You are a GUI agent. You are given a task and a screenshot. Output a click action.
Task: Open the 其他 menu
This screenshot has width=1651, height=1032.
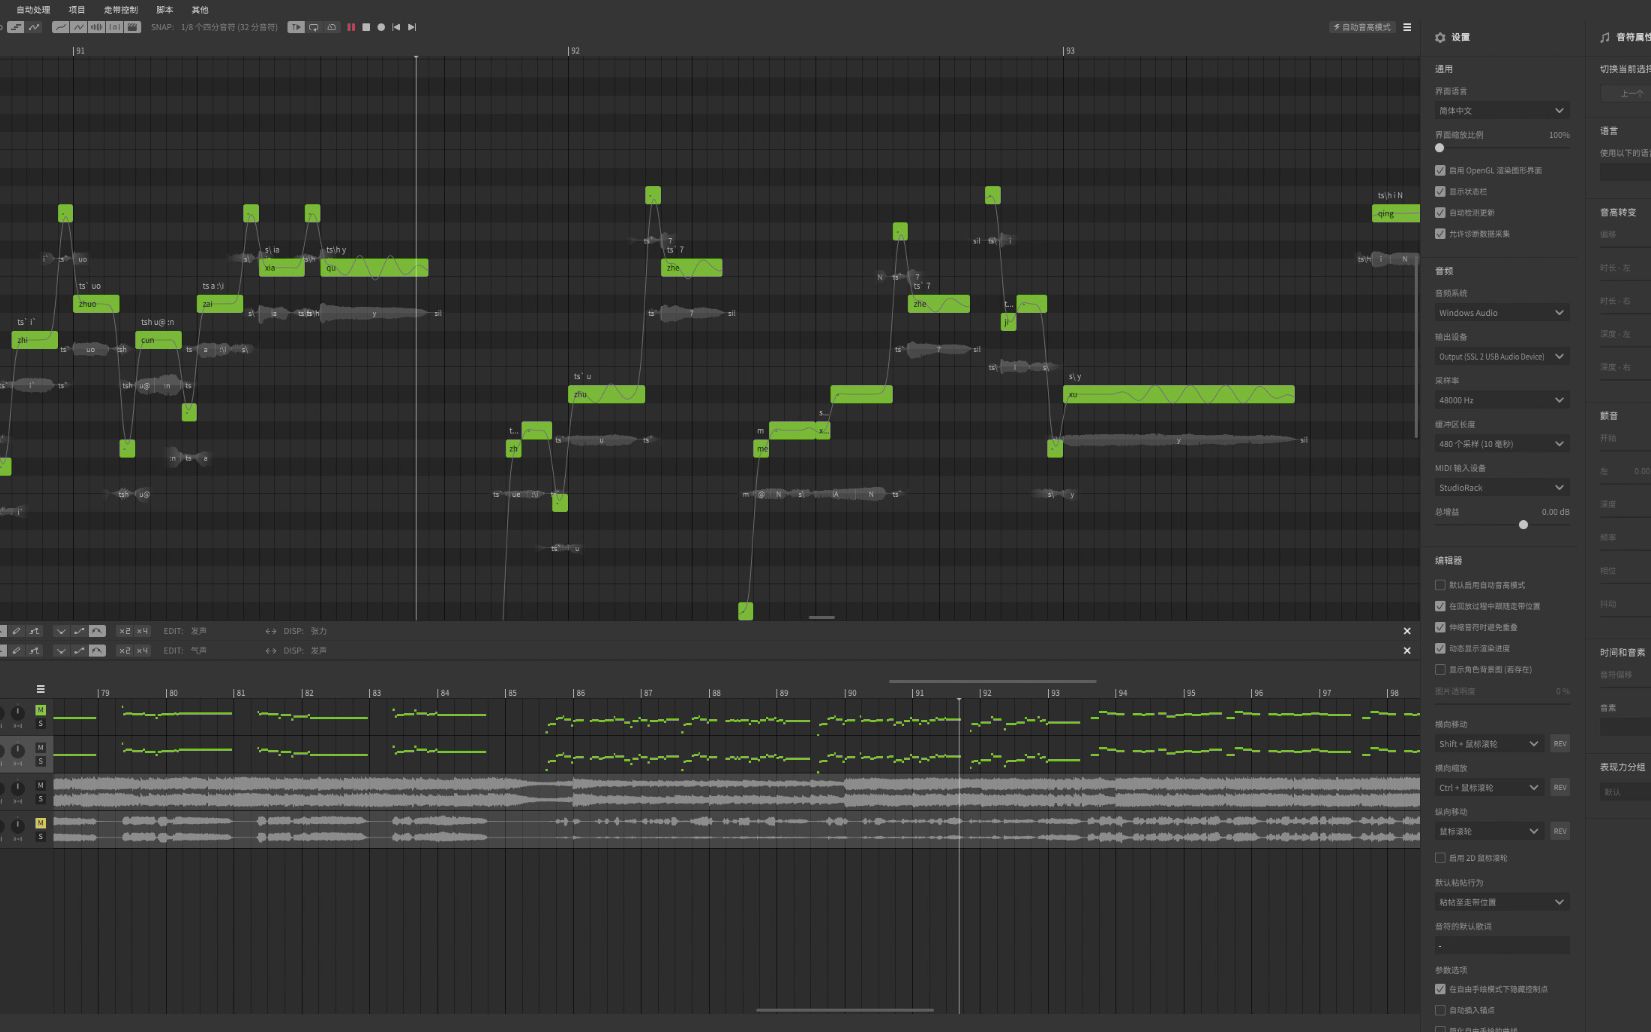point(200,10)
